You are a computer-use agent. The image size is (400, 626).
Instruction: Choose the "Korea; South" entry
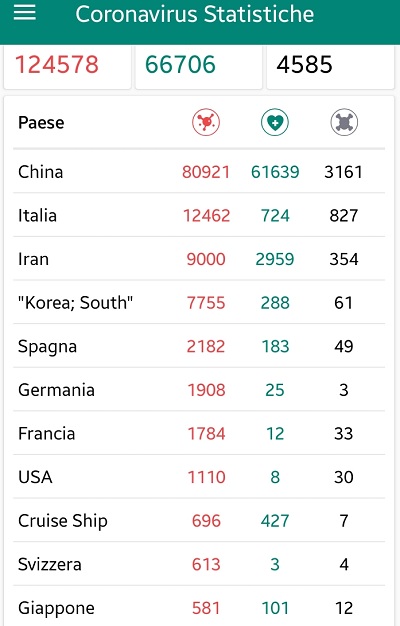[199, 302]
